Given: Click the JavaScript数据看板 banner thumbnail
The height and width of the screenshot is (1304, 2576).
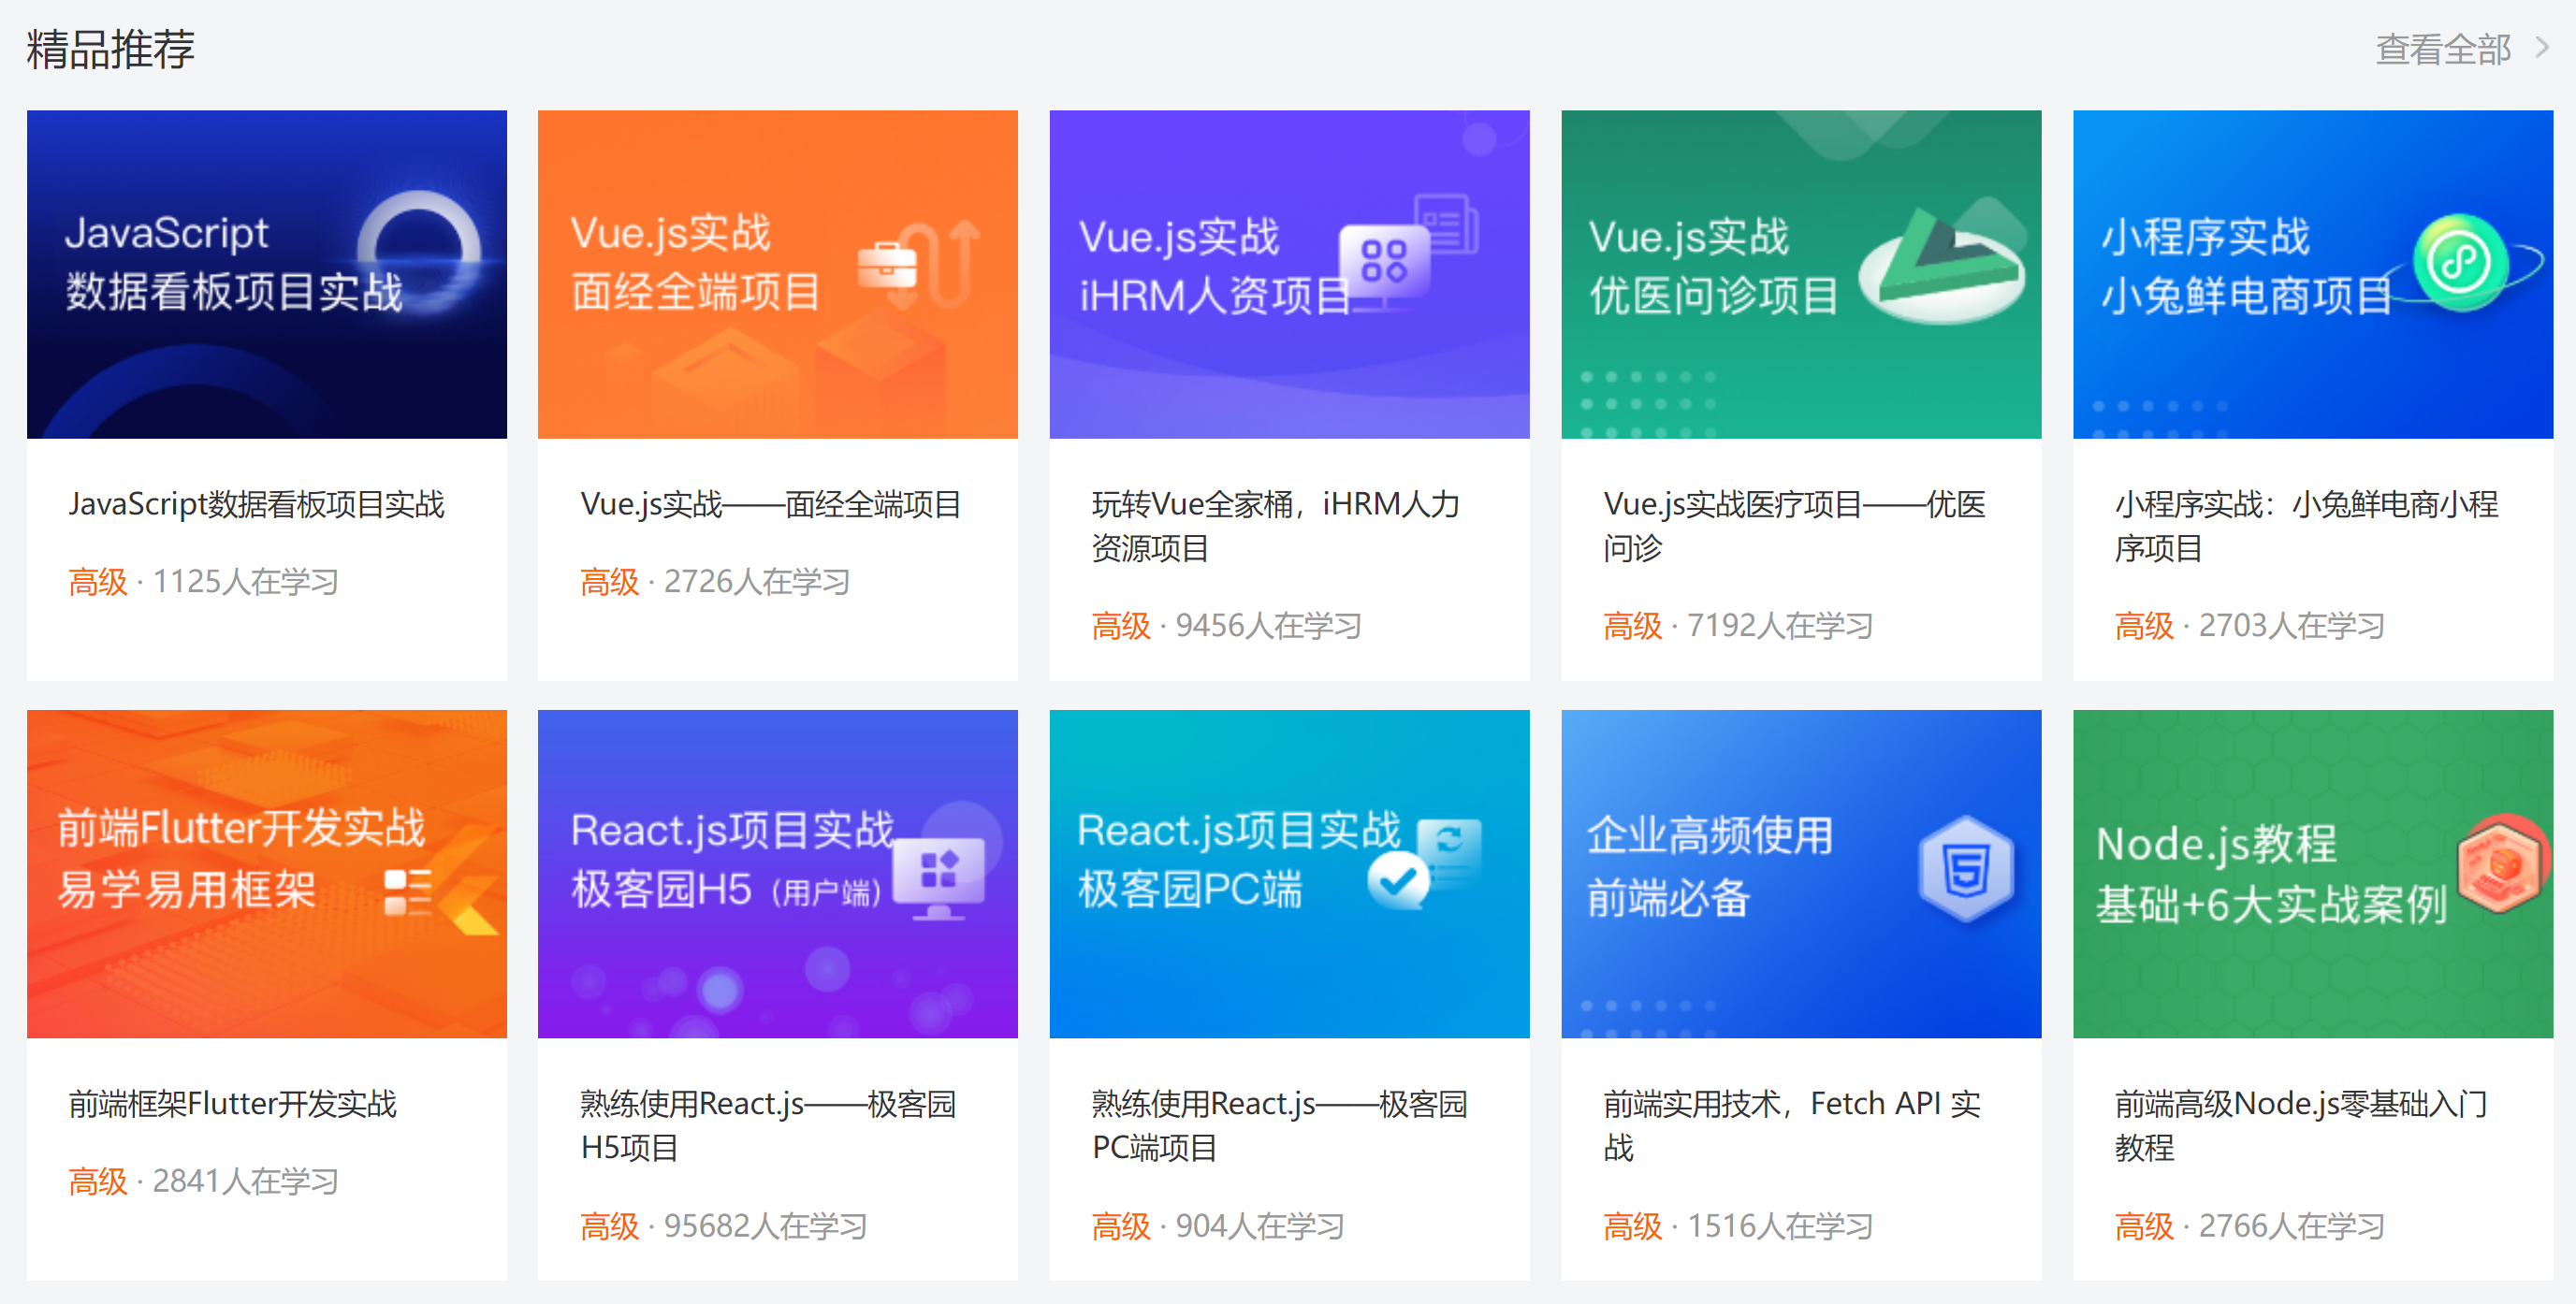Looking at the screenshot, I should pos(267,274).
